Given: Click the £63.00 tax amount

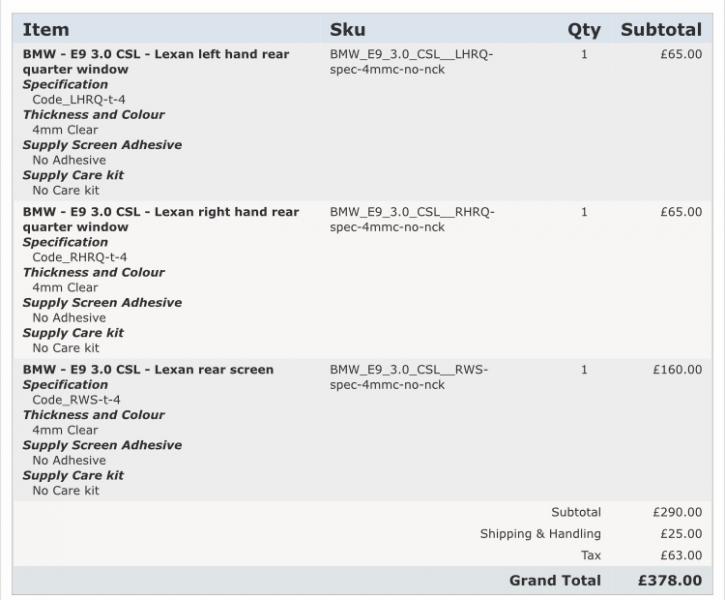Looking at the screenshot, I should 681,555.
